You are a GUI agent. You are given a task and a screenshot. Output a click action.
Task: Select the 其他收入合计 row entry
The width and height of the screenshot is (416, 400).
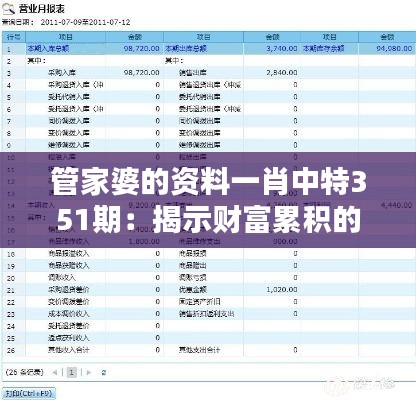(69, 350)
